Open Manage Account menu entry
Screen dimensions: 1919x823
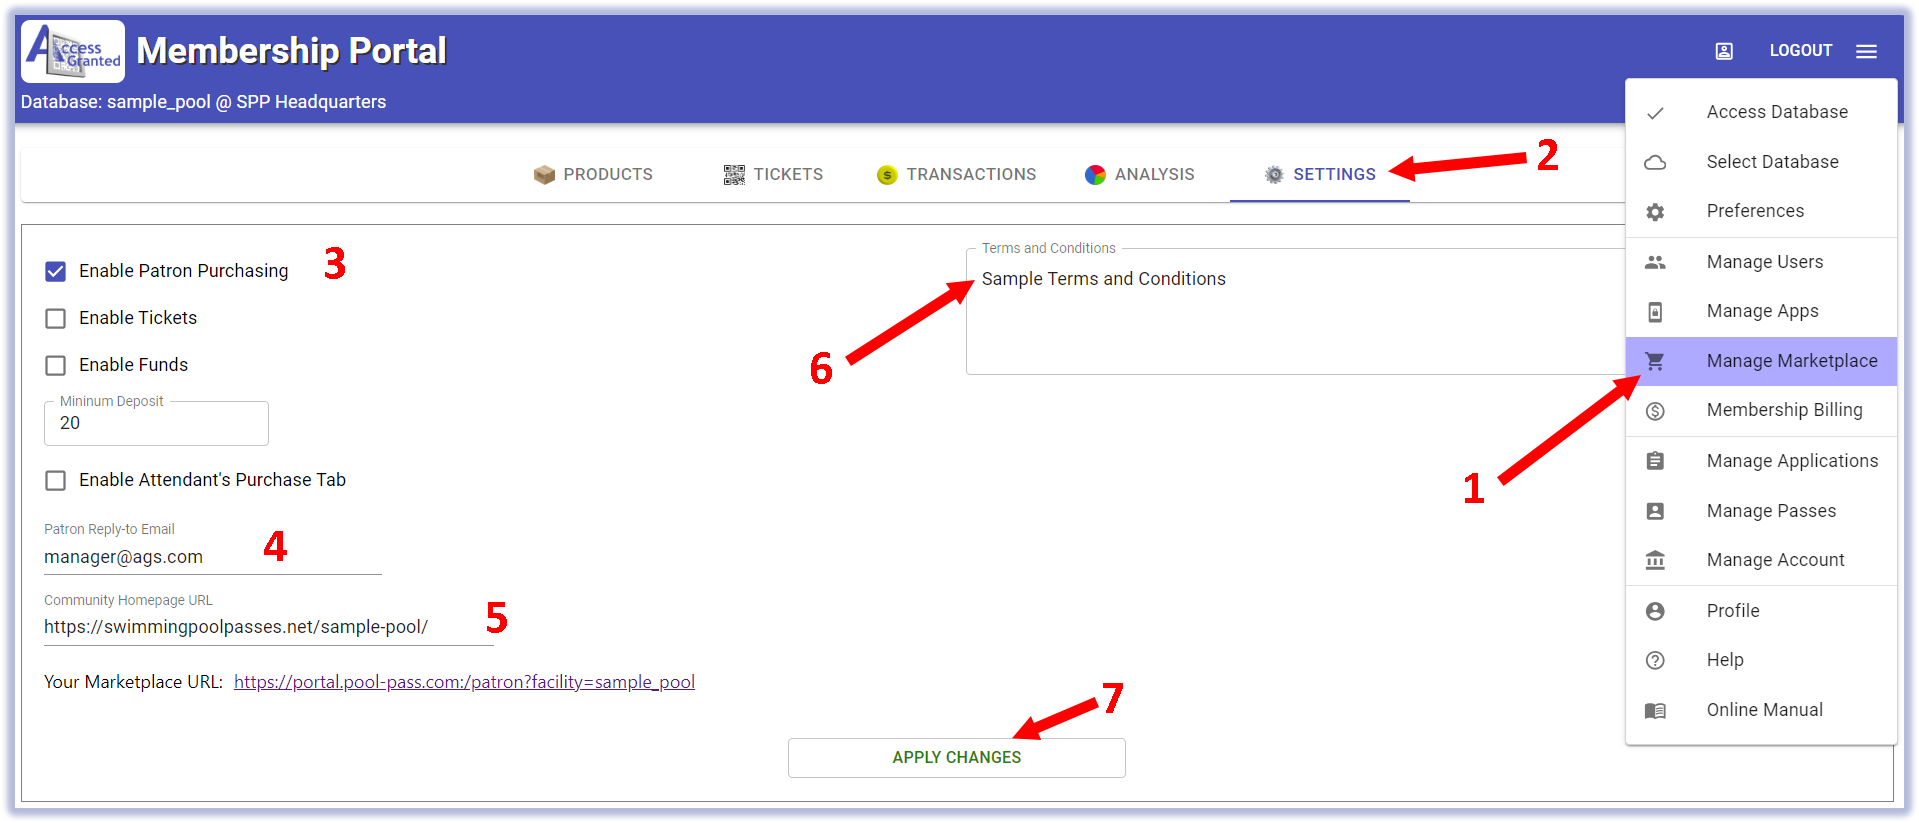click(1761, 560)
